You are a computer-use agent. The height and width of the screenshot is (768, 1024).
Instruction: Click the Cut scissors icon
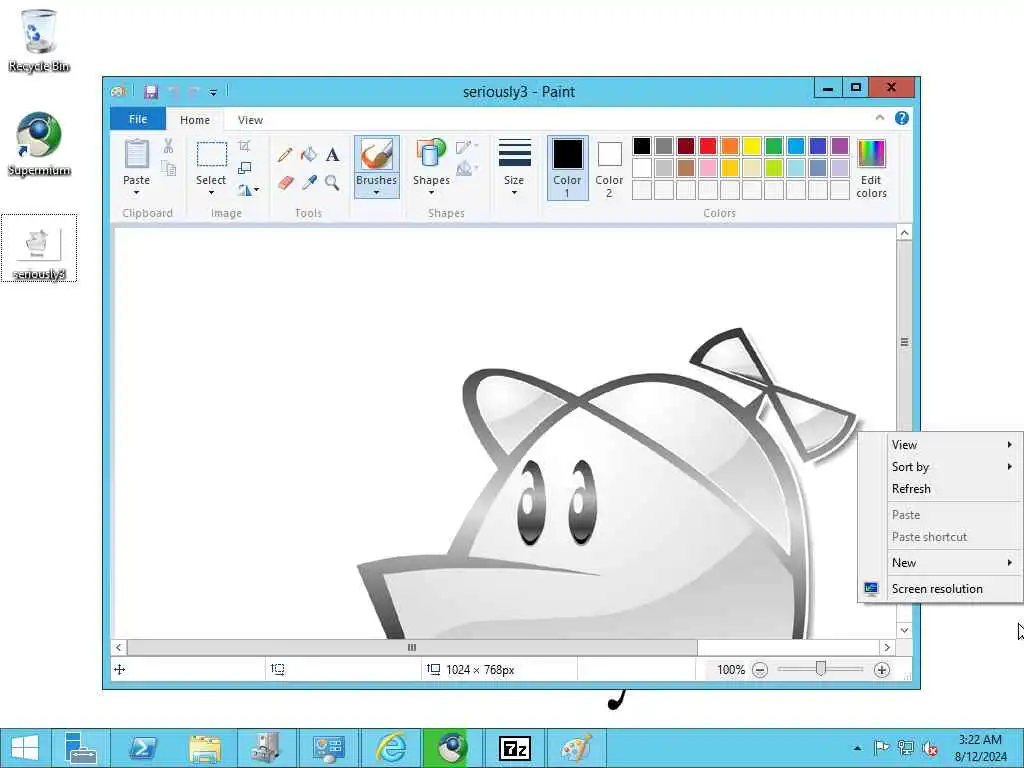pos(168,146)
